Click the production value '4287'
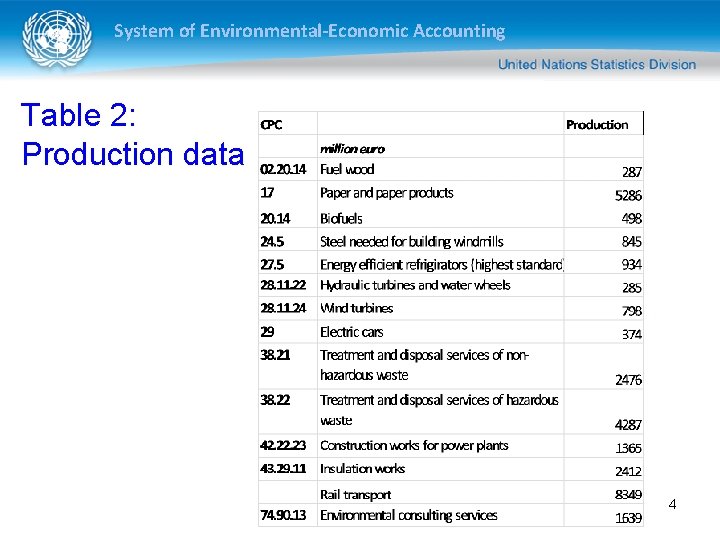 click(628, 425)
